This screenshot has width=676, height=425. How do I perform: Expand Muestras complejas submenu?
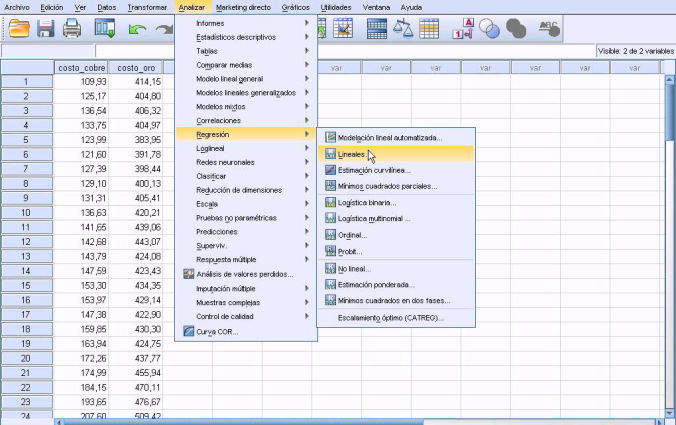[x=246, y=303]
